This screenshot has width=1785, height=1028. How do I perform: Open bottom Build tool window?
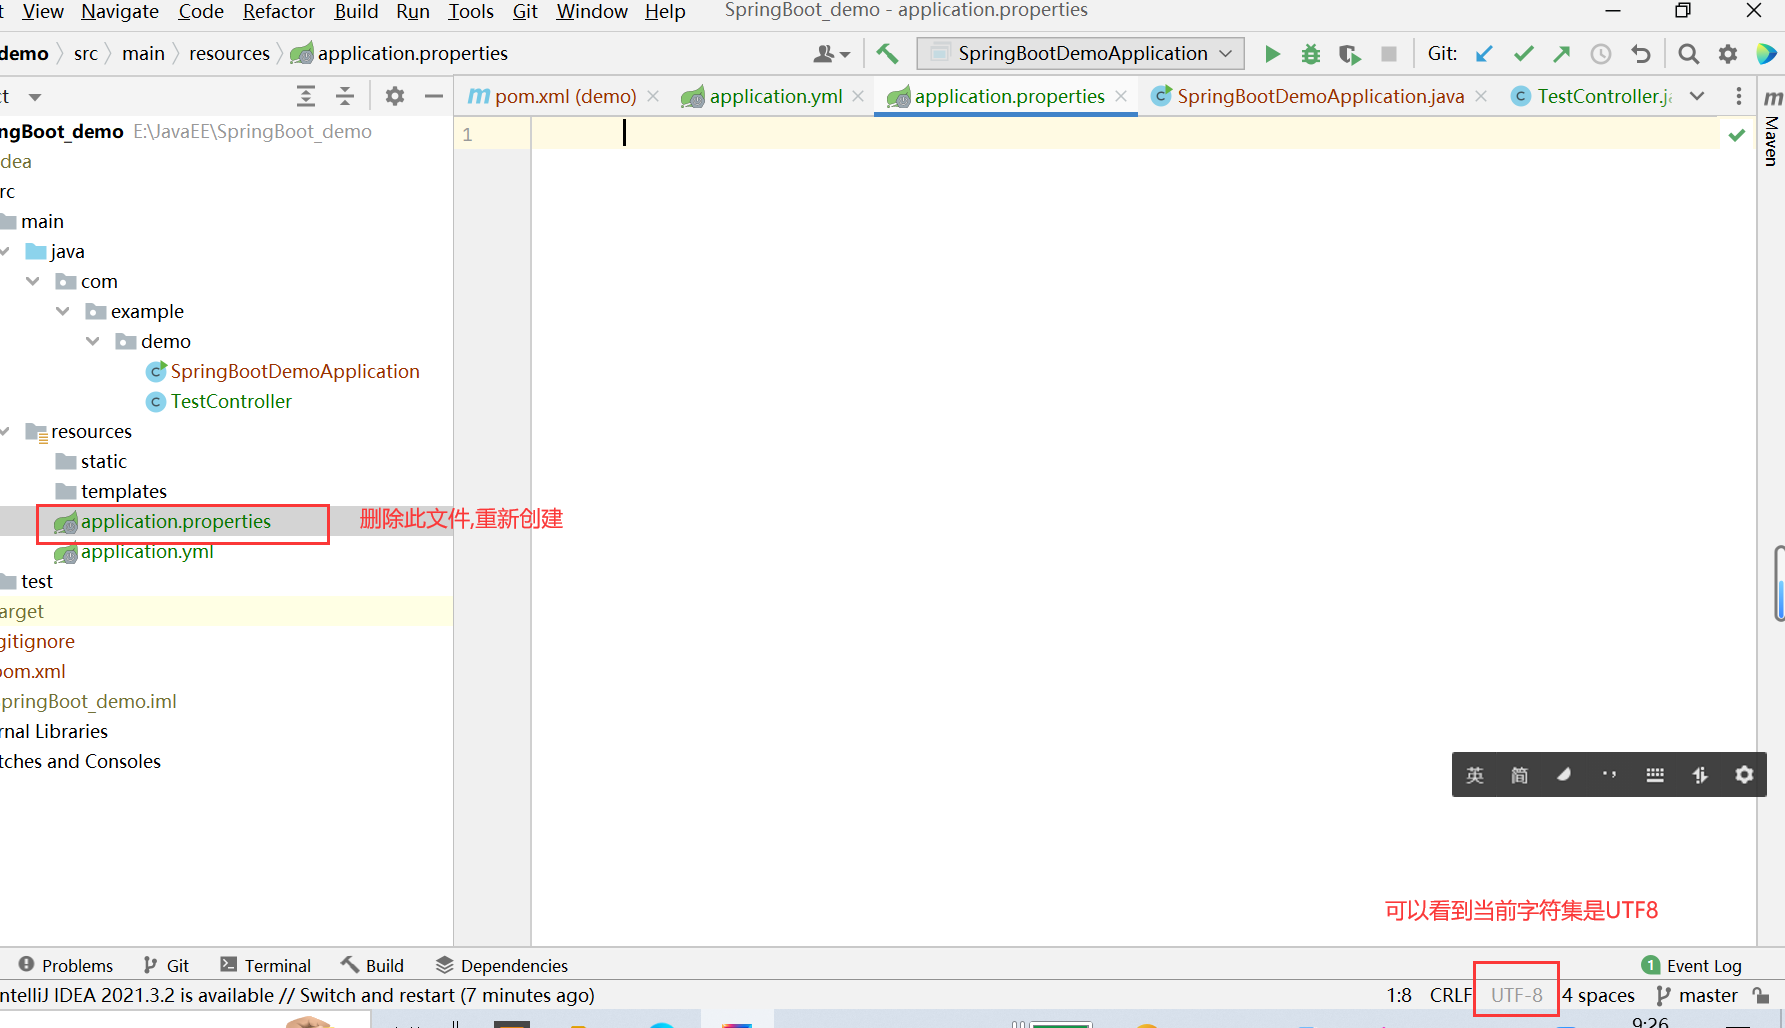tap(372, 965)
